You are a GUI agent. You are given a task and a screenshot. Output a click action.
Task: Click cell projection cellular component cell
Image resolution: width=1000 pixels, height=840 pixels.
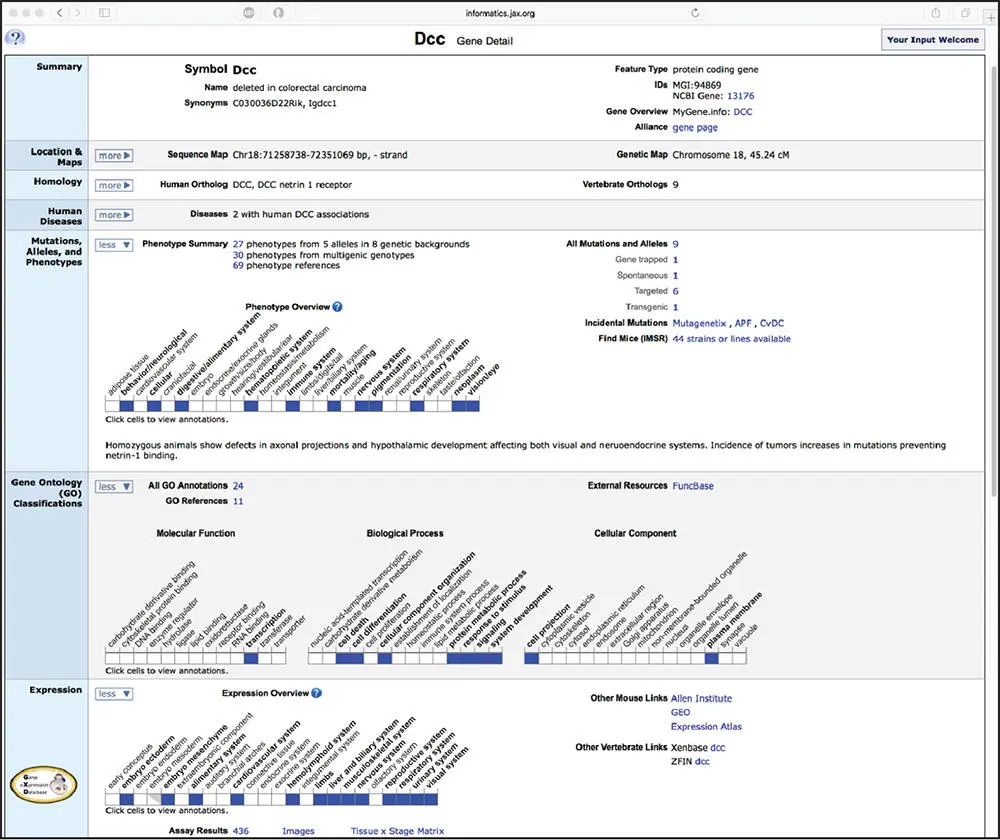pos(531,658)
